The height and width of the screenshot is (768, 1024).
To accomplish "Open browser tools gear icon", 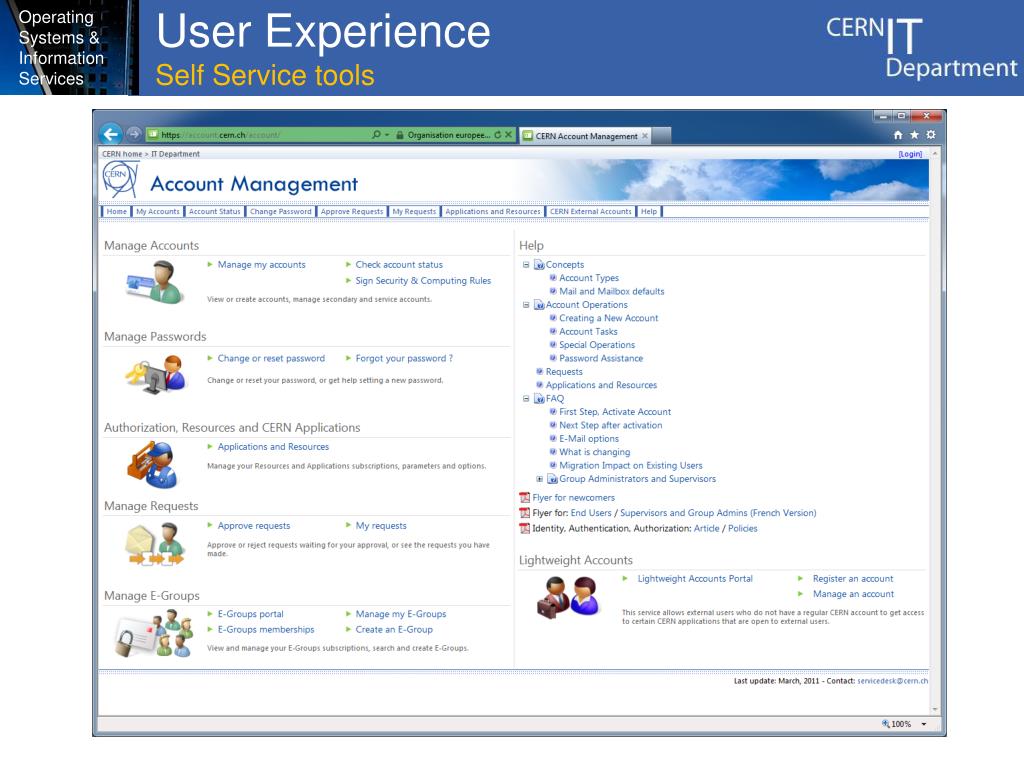I will (931, 135).
